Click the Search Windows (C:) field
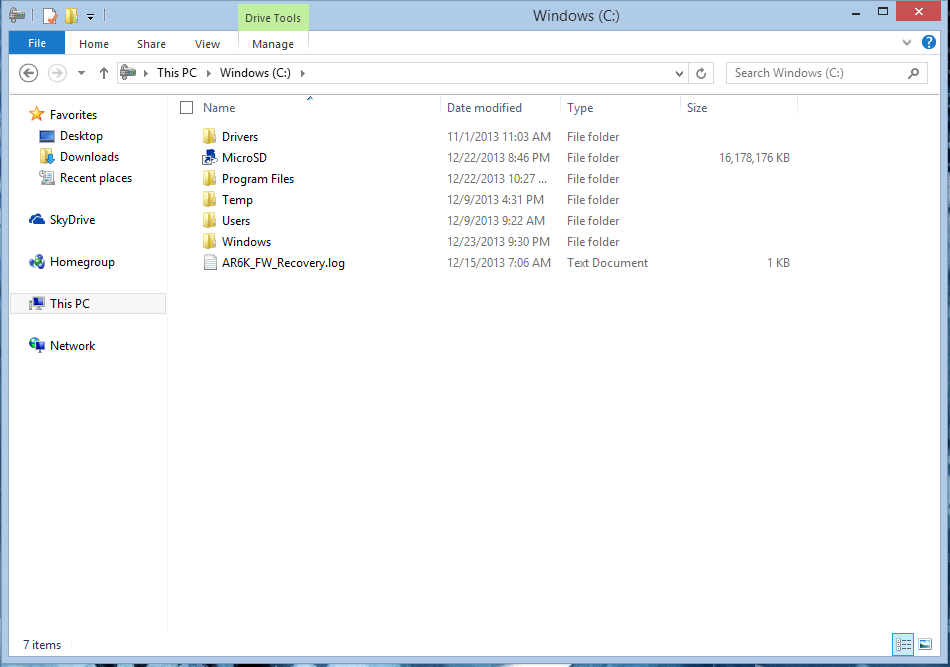950x667 pixels. pyautogui.click(x=815, y=73)
